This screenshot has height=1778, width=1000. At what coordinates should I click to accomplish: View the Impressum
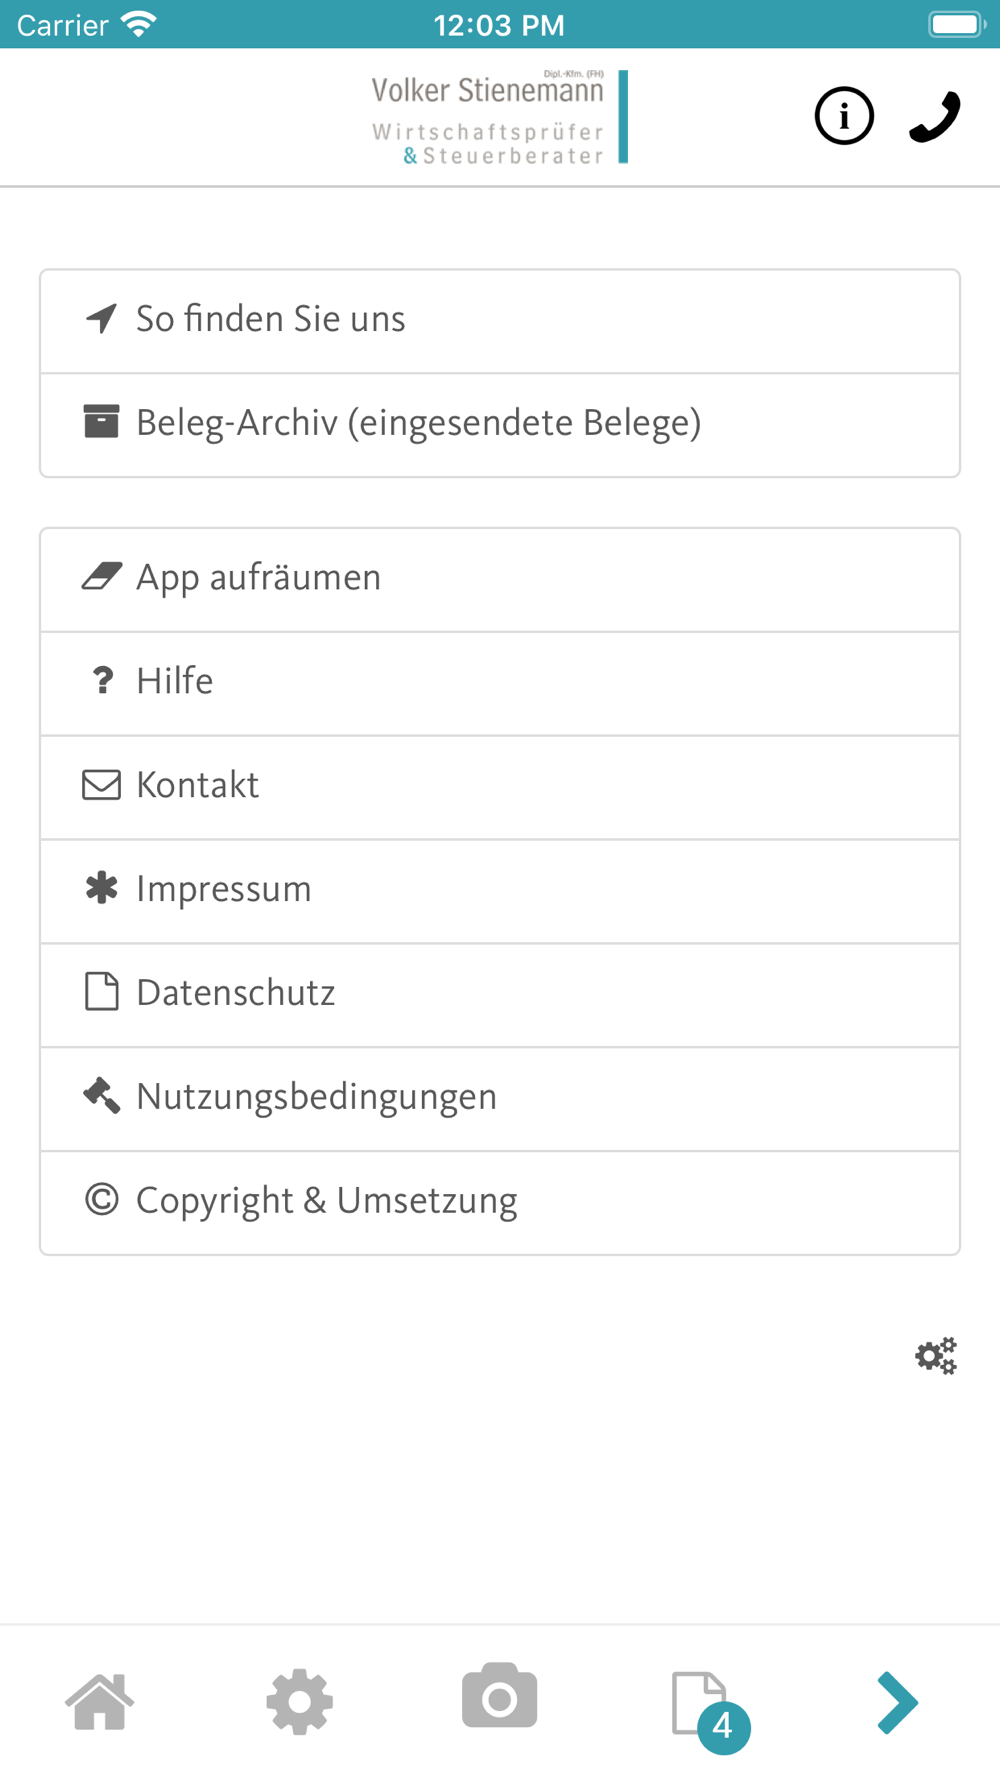pos(500,890)
